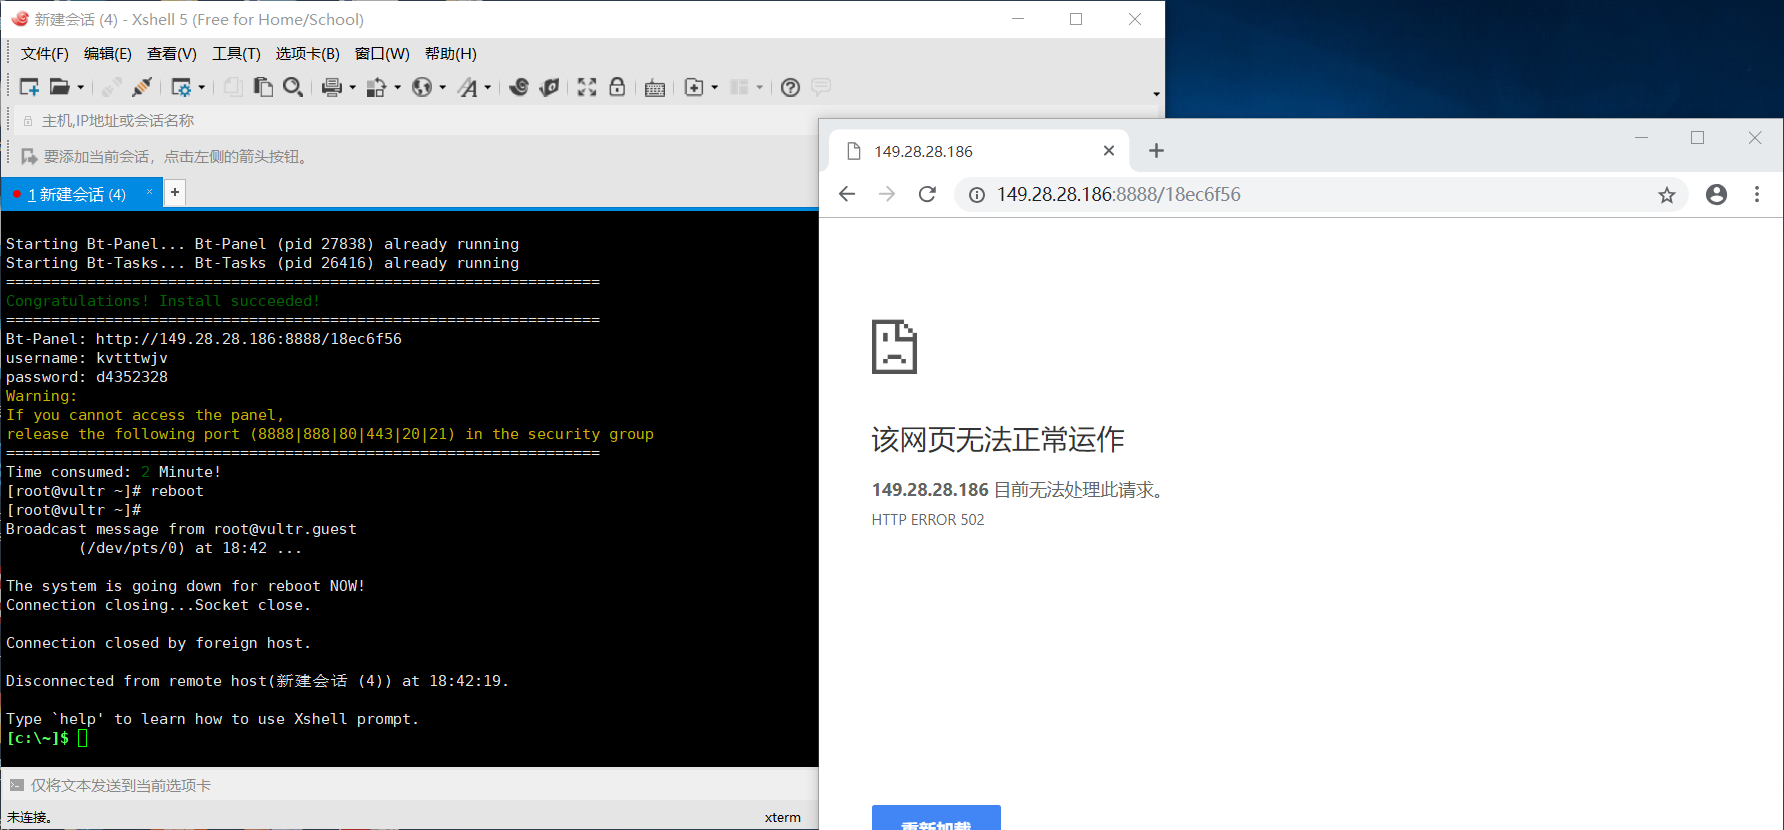Click the Print icon in Xshell toolbar
The width and height of the screenshot is (1784, 830).
(x=332, y=87)
